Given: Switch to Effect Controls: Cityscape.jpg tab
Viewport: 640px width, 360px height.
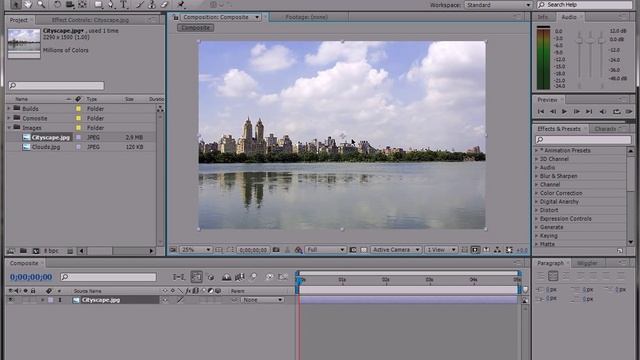Looking at the screenshot, I should [90, 20].
